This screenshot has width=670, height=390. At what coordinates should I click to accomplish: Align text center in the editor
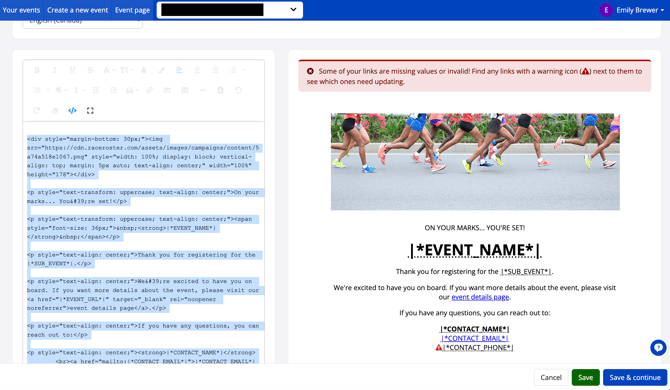pos(197,70)
